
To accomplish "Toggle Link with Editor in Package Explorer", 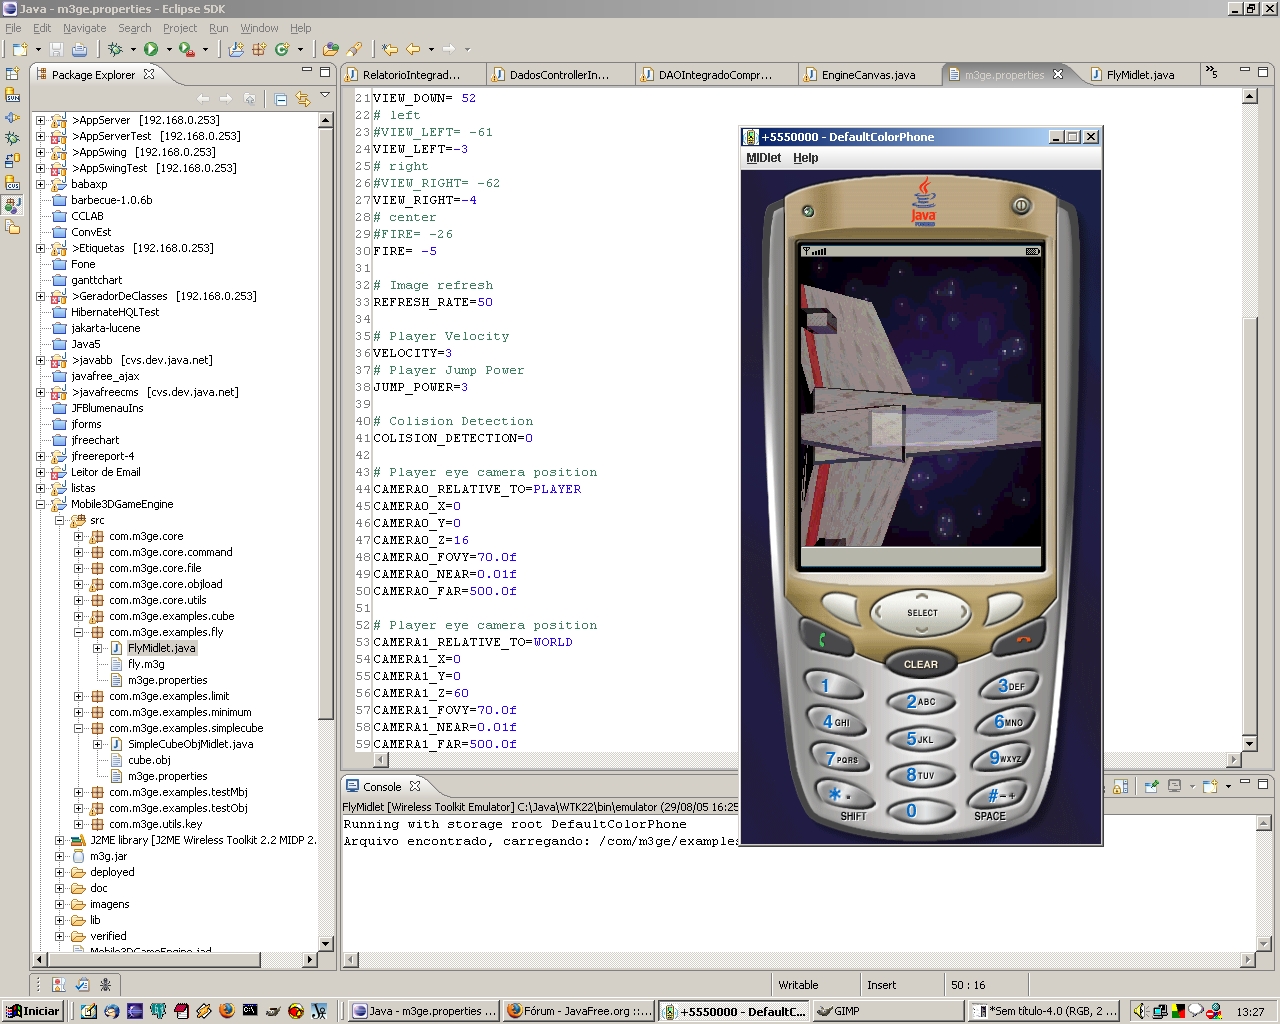I will [x=303, y=99].
